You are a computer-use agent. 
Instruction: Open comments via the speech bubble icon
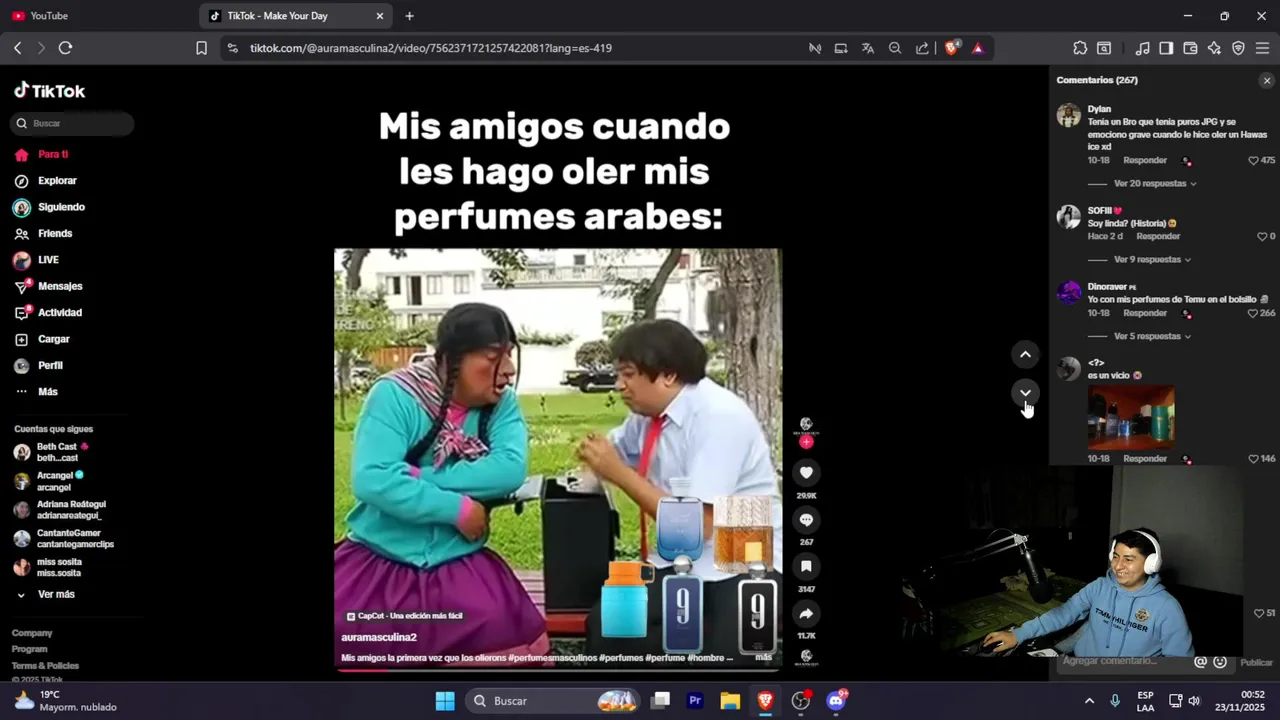[x=806, y=519]
